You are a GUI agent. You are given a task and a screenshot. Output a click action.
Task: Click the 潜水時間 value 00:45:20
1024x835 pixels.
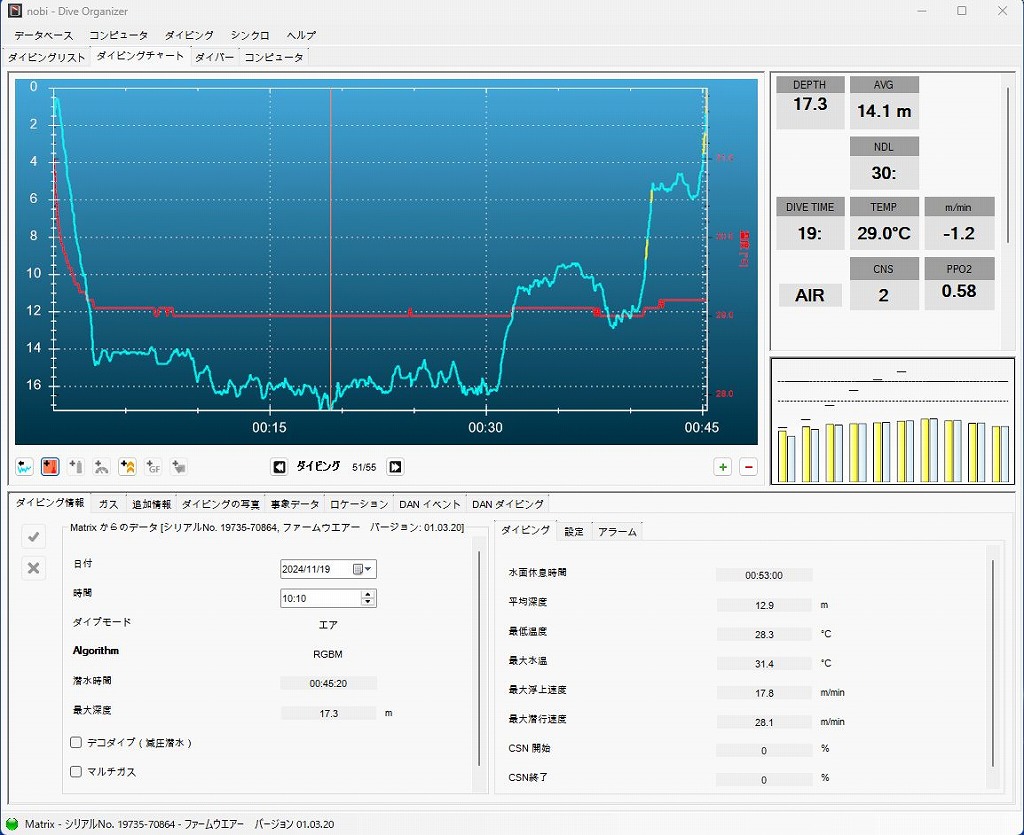coord(328,684)
